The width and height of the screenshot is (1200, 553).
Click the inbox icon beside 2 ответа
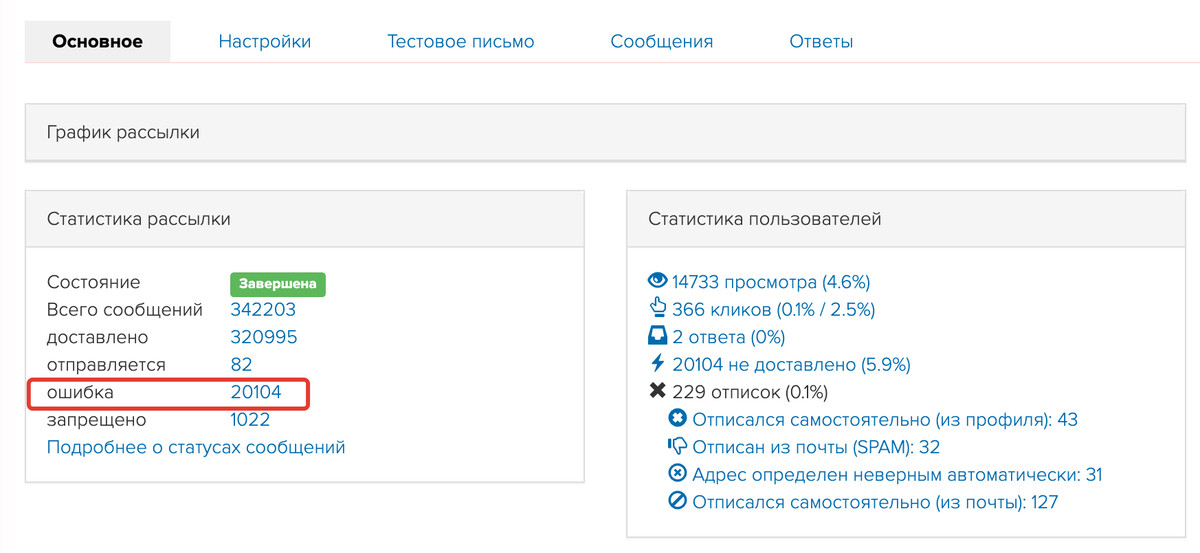pos(658,336)
